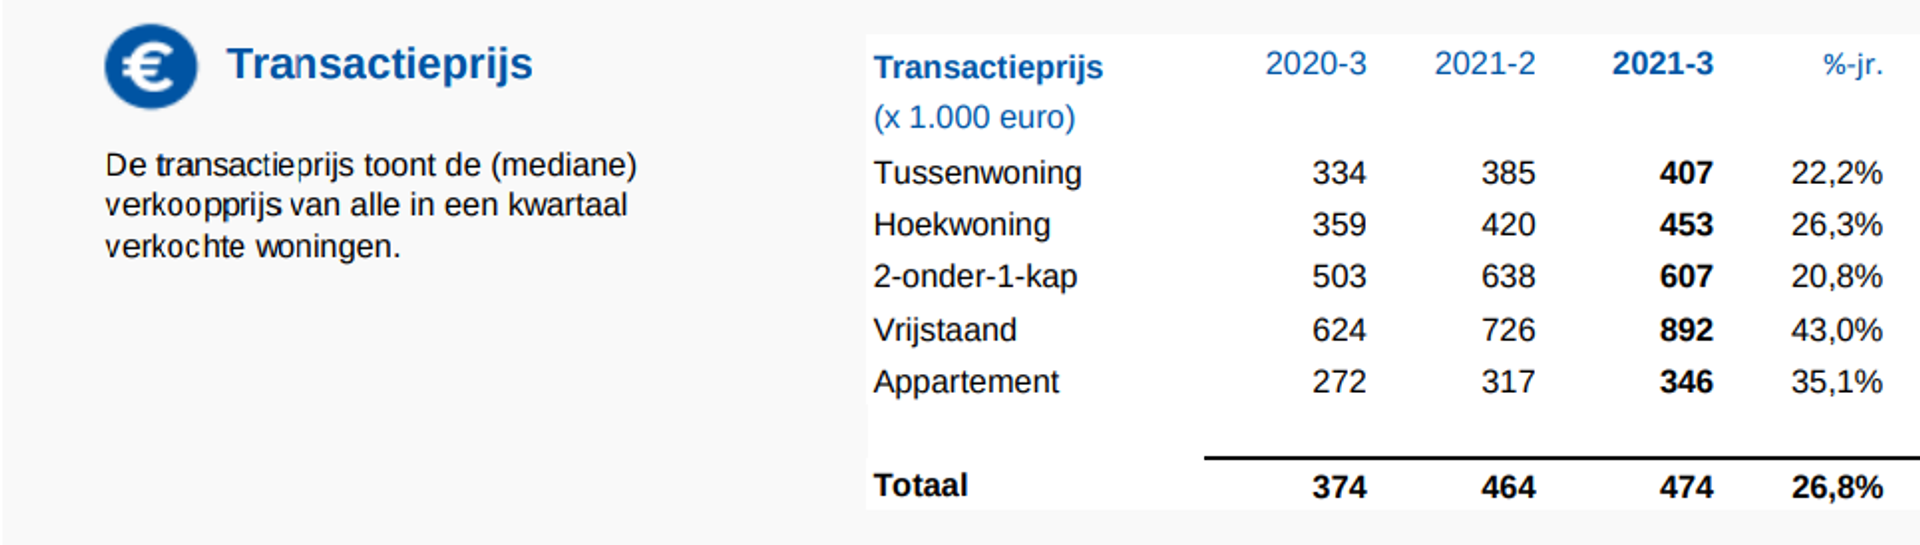Click the blue euro coin icon
The width and height of the screenshot is (1920, 545).
coord(151,67)
